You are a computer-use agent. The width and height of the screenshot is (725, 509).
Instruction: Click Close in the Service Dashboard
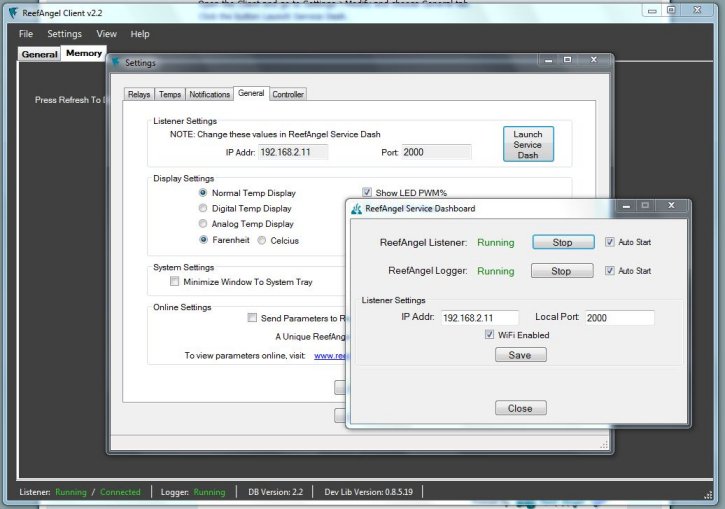pos(521,408)
